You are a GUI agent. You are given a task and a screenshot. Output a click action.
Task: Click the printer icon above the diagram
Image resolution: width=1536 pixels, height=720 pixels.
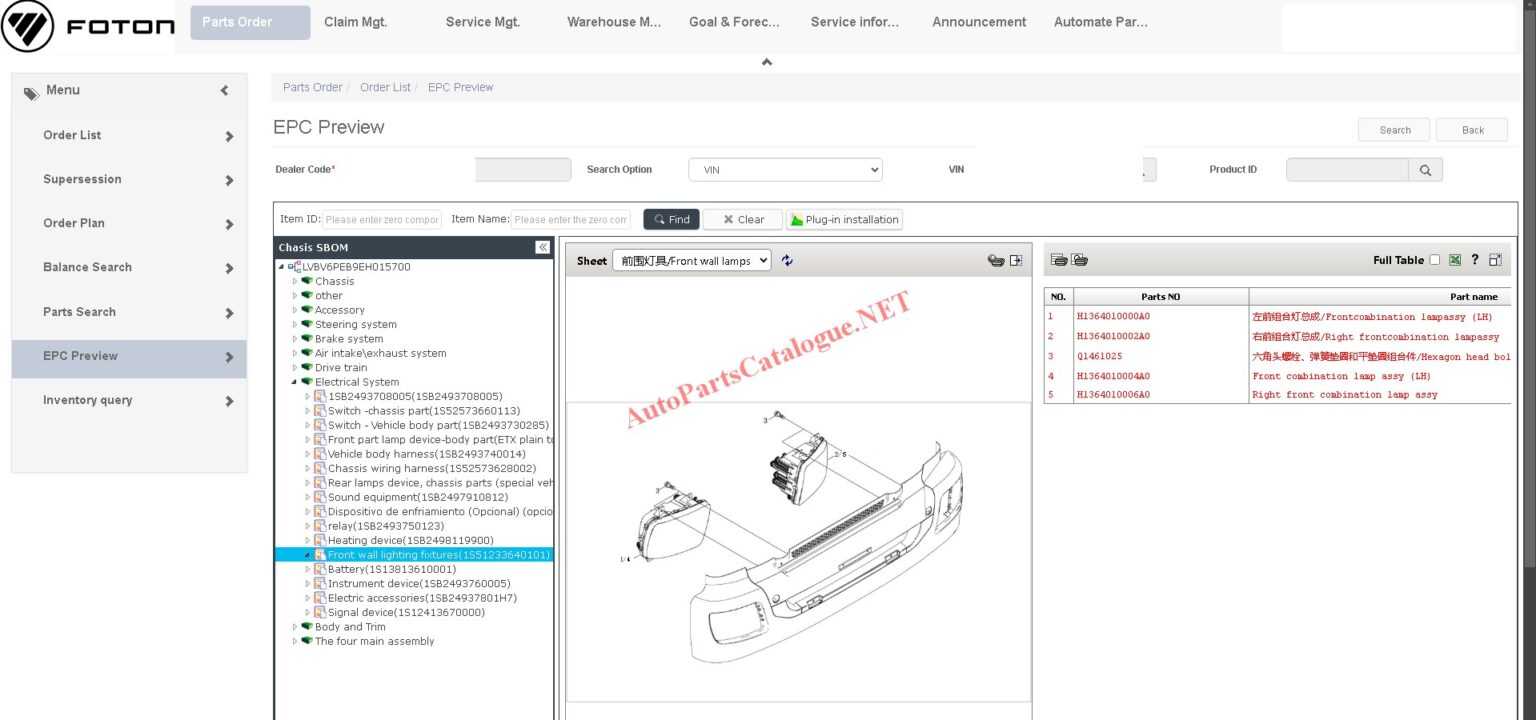[997, 260]
